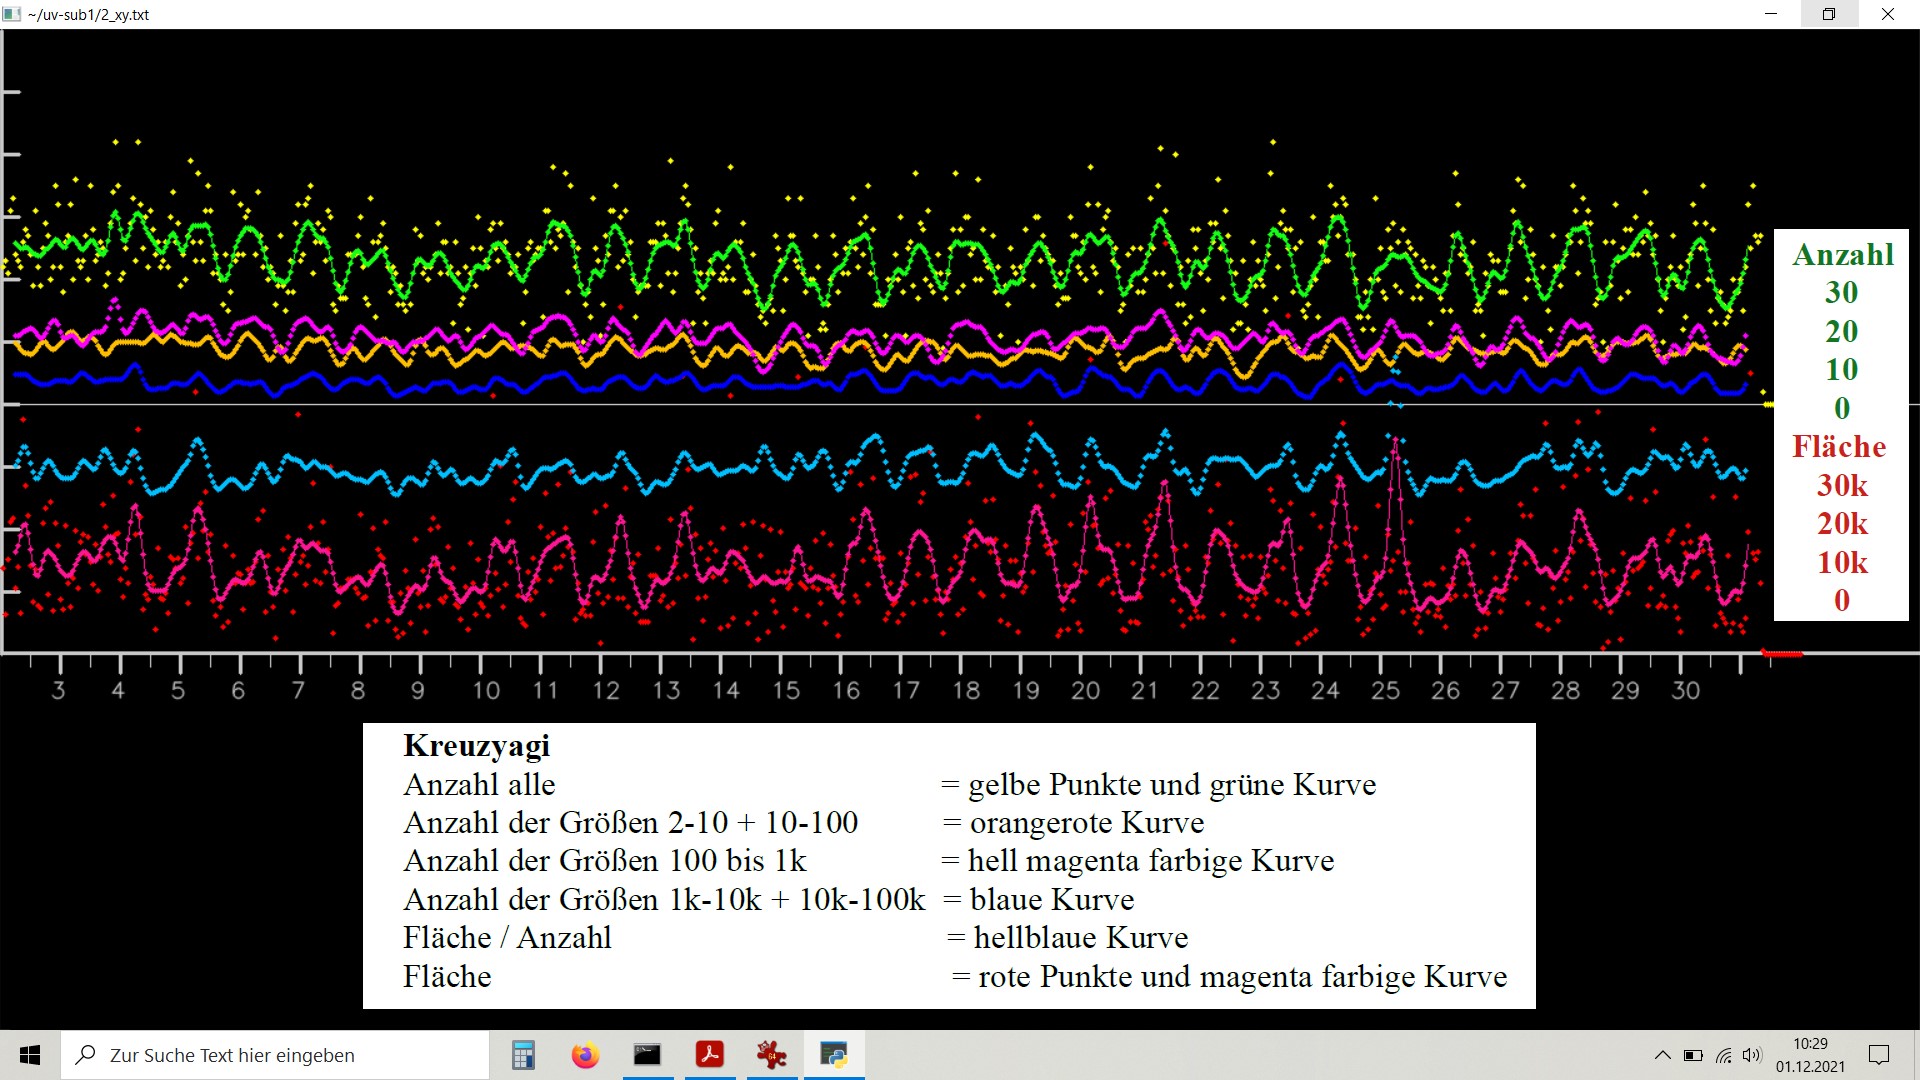Click the green 'Anzahl' legend heading
The height and width of the screenshot is (1080, 1920).
pyautogui.click(x=1842, y=254)
